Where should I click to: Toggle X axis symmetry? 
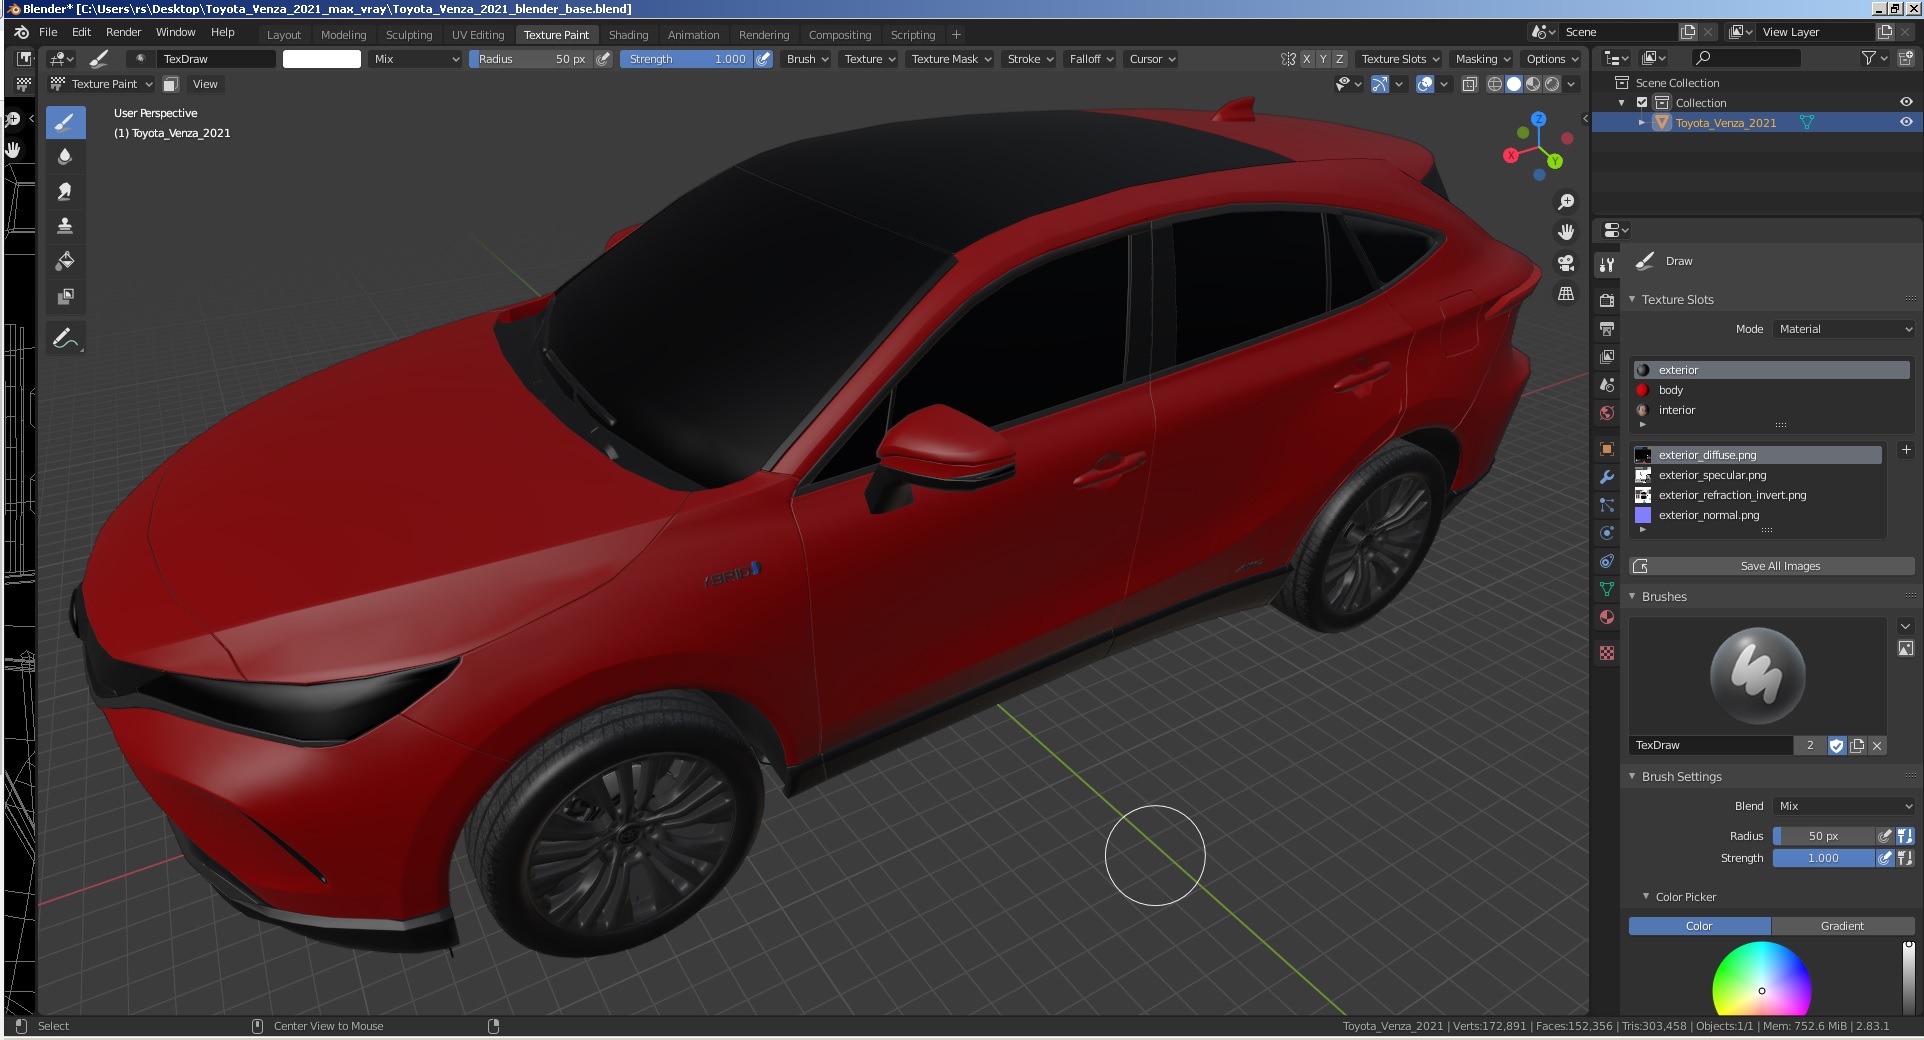tap(1306, 59)
